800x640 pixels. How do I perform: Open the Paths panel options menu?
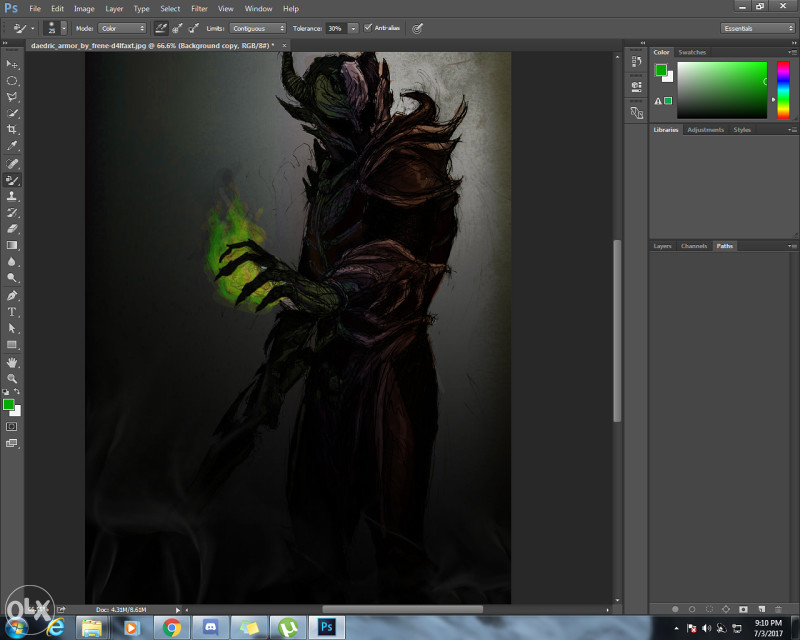[x=792, y=246]
